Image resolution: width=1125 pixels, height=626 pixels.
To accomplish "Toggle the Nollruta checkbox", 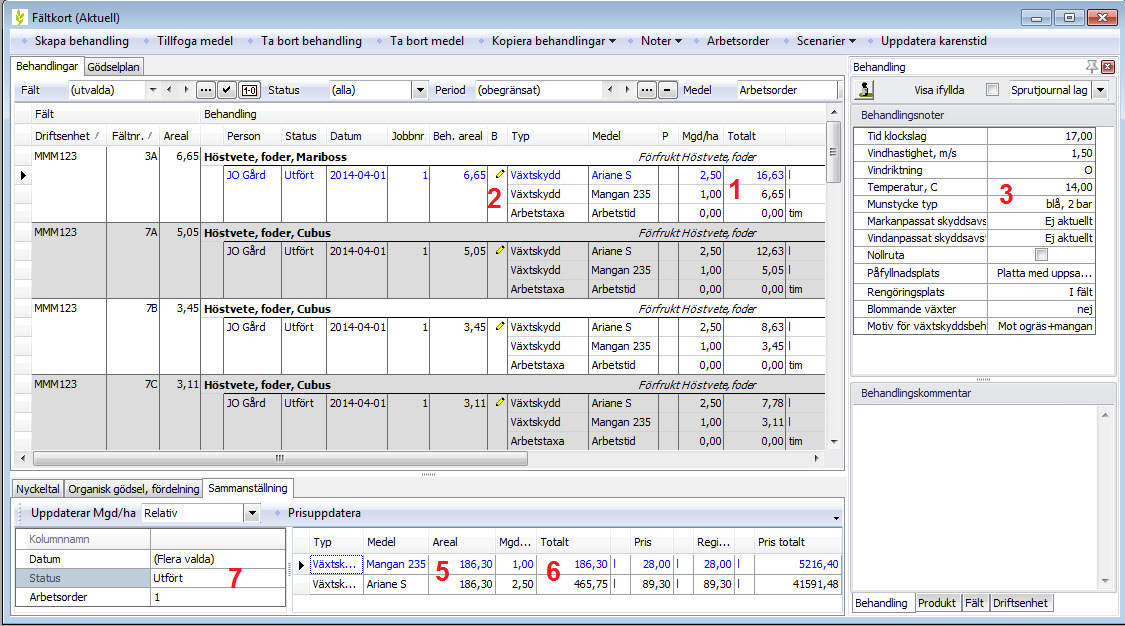I will (1041, 255).
